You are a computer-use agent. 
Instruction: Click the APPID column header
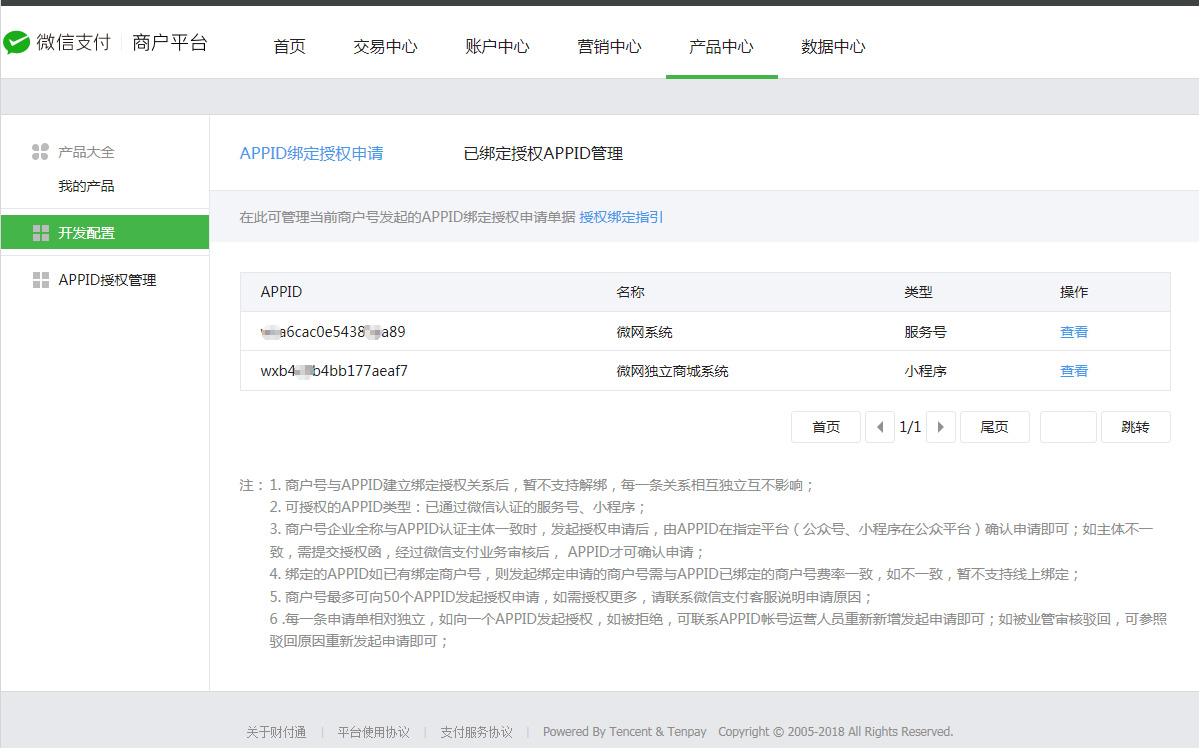tap(281, 292)
